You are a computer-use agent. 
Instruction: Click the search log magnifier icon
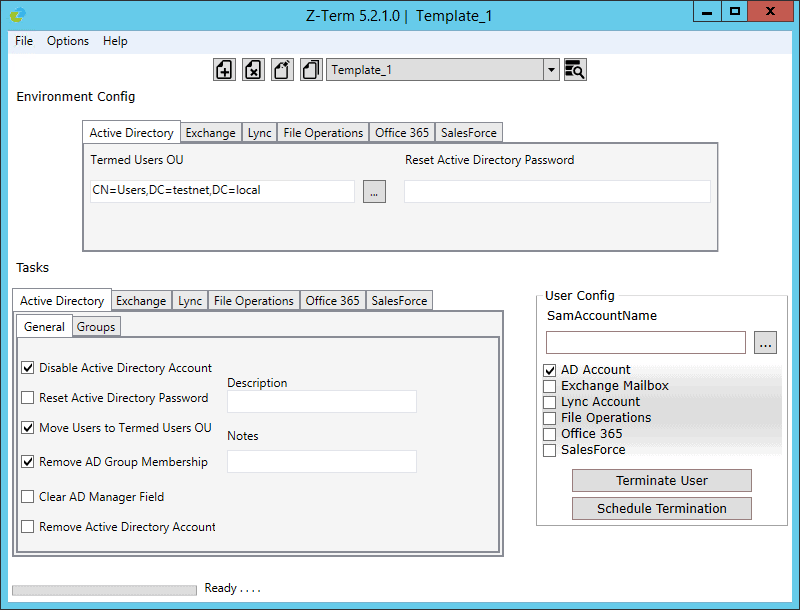point(575,69)
